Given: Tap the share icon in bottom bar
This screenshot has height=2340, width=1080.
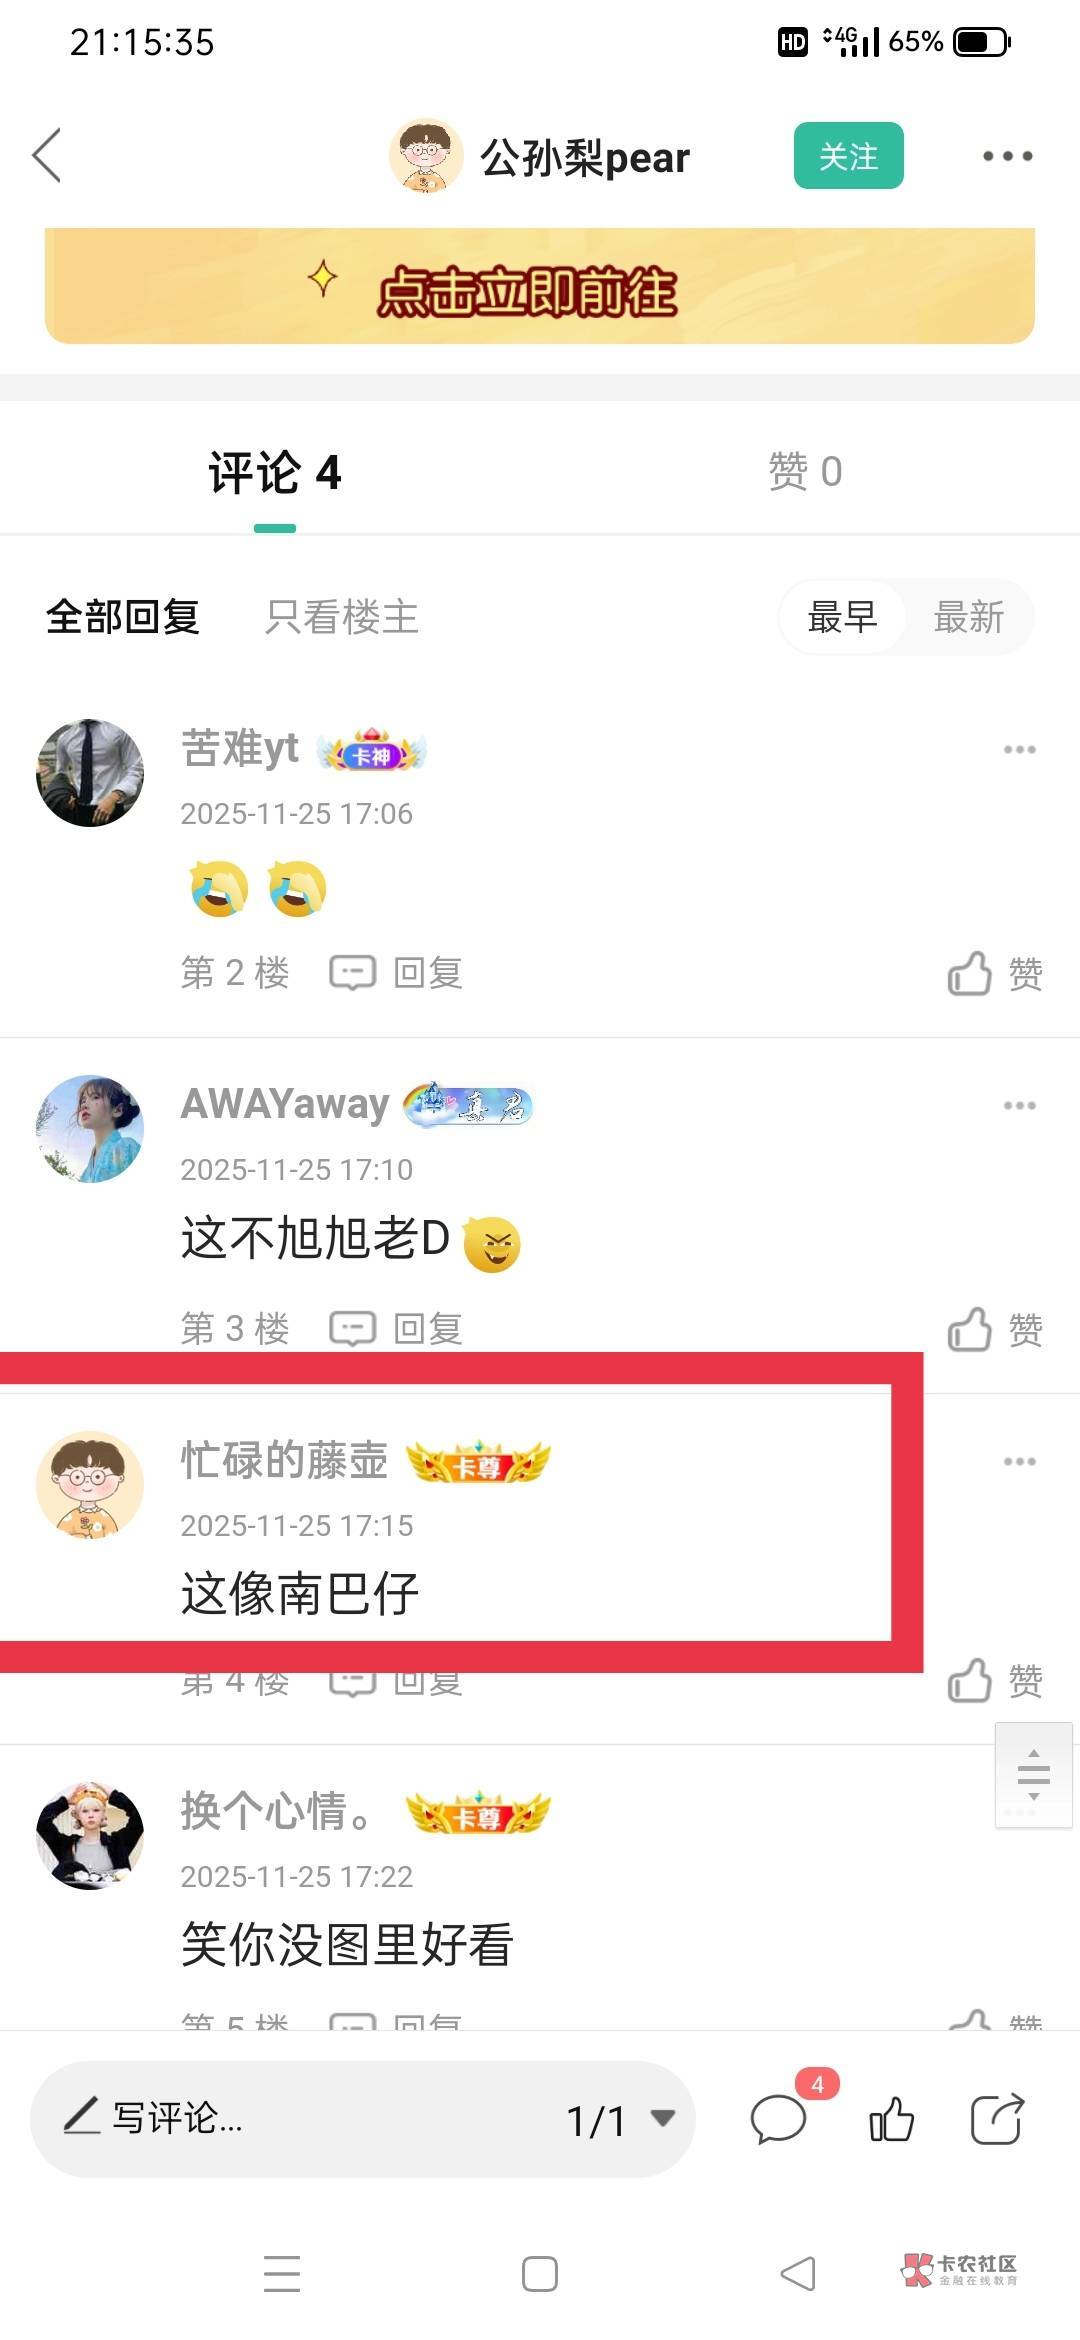Looking at the screenshot, I should pos(998,2119).
